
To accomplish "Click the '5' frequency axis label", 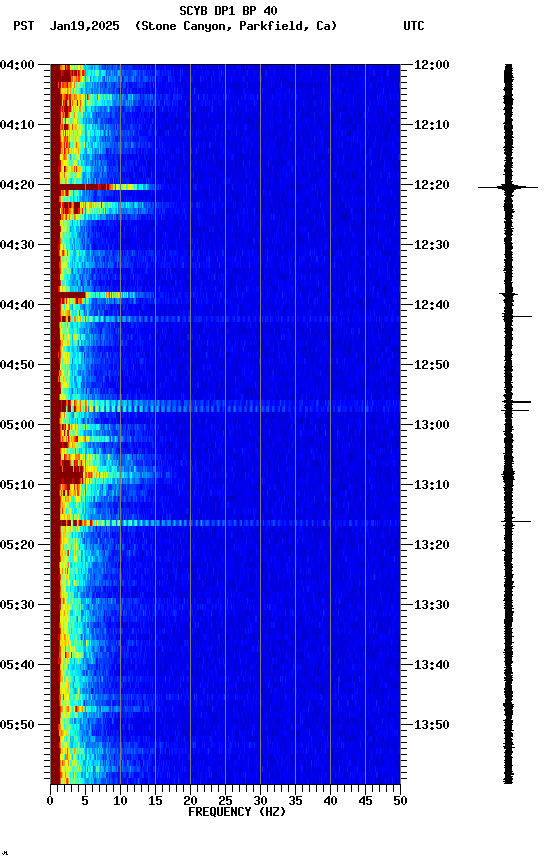I will 85,801.
